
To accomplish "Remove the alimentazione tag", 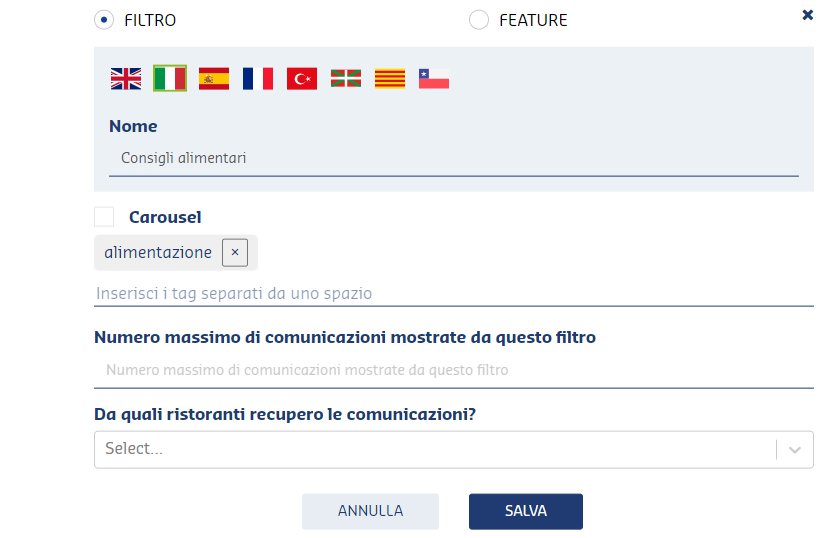I will coord(235,253).
